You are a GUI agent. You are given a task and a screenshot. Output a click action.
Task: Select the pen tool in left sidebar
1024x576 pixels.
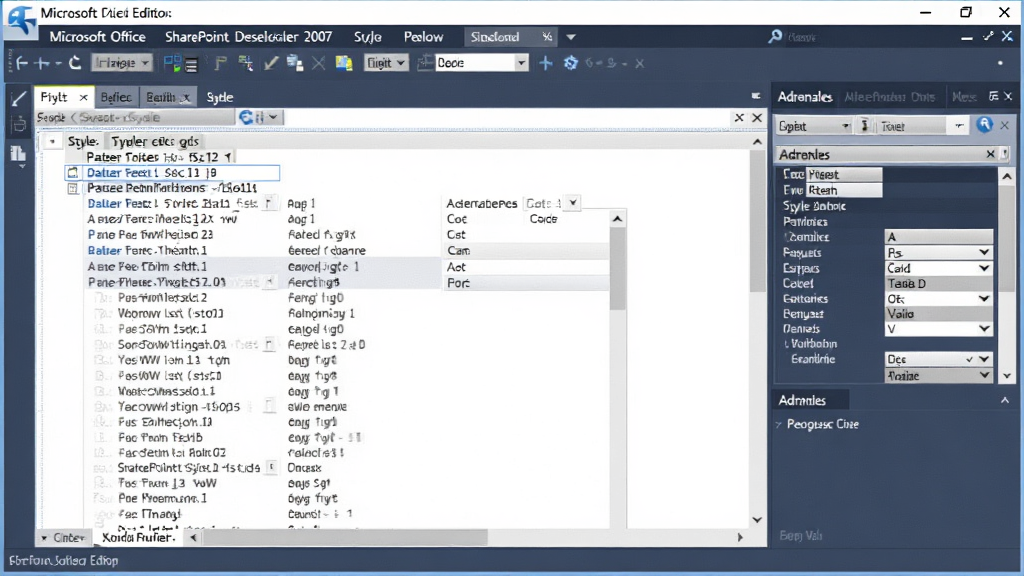click(18, 99)
